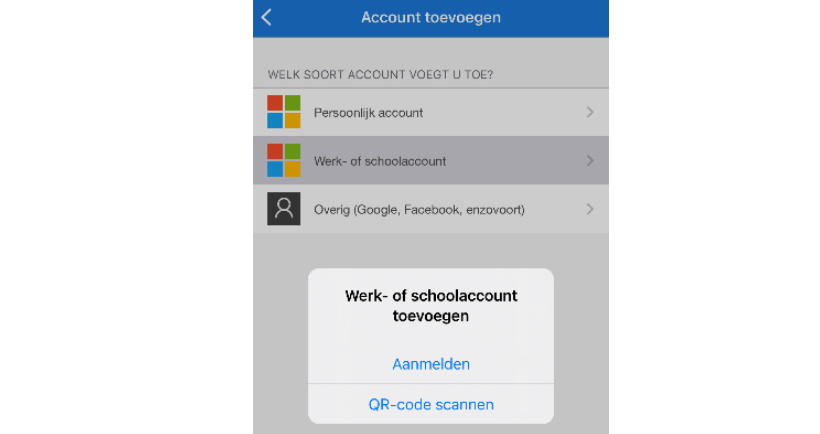Select the Werk- of schoolaccount list label
The image size is (820, 434).
pyautogui.click(x=380, y=161)
